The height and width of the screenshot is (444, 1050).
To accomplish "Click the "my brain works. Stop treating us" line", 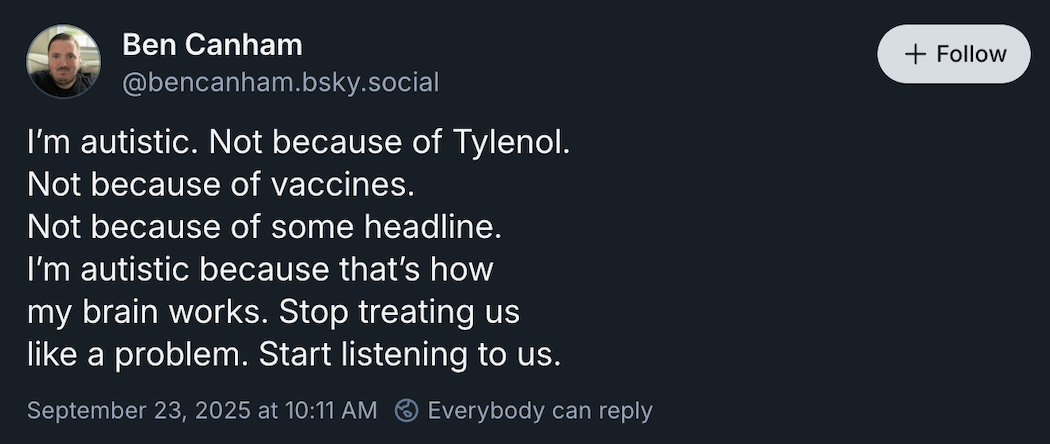I will tap(273, 312).
